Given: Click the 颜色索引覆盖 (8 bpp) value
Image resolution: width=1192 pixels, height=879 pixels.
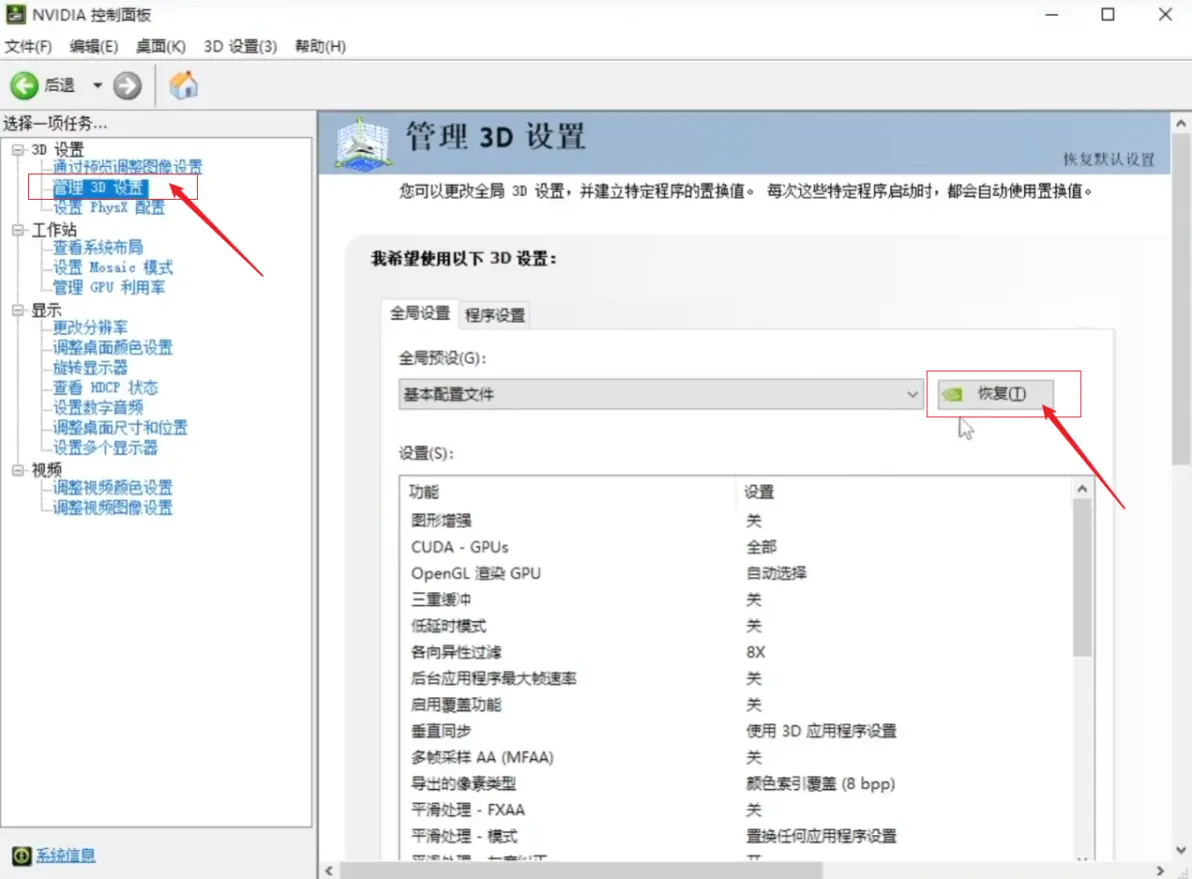Looking at the screenshot, I should click(x=821, y=783).
